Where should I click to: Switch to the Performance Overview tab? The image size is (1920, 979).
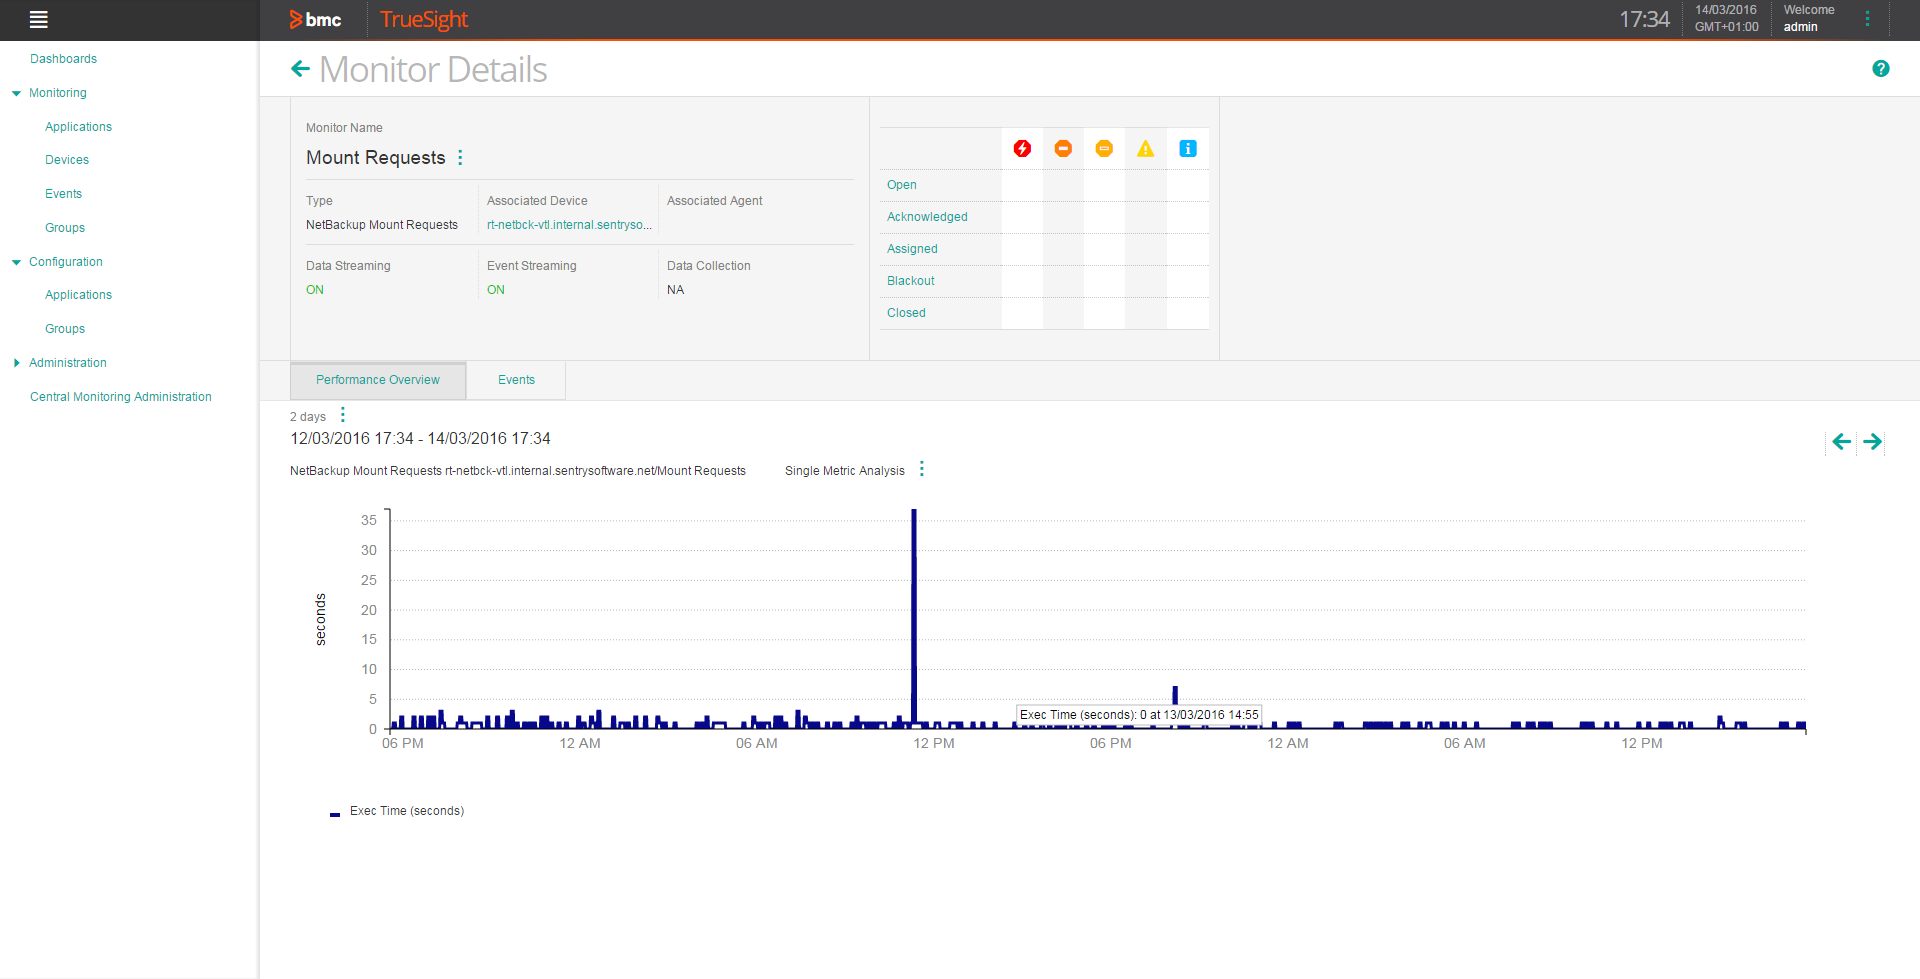(x=378, y=380)
